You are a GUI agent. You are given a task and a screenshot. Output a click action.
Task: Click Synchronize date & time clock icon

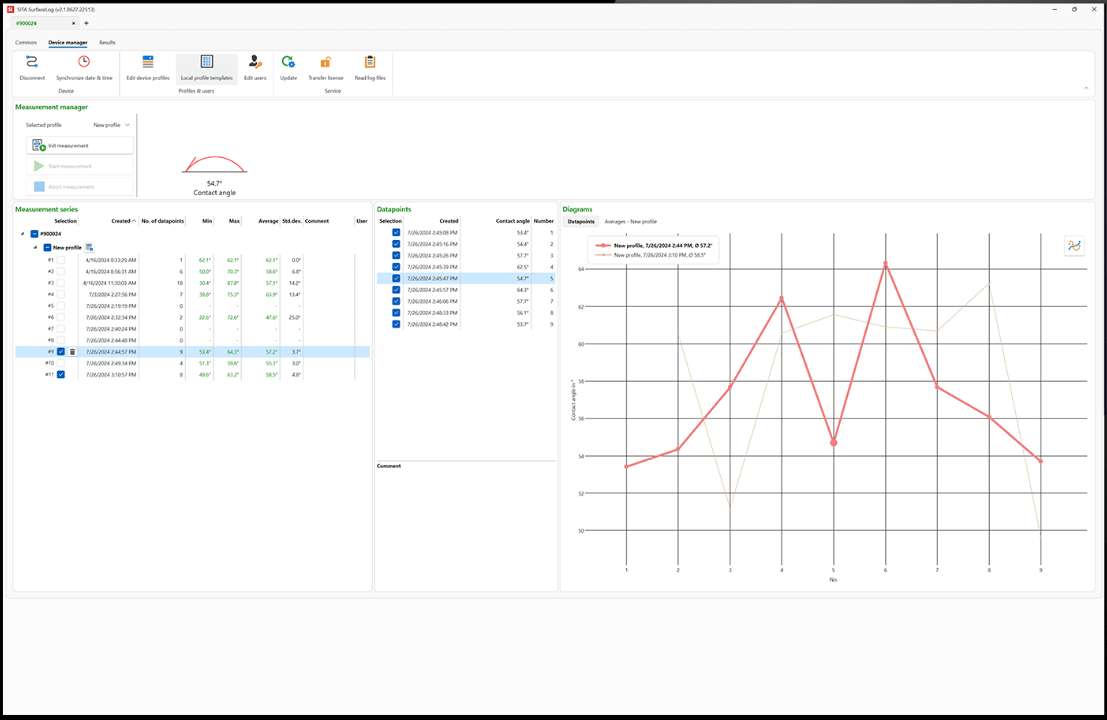[x=84, y=63]
